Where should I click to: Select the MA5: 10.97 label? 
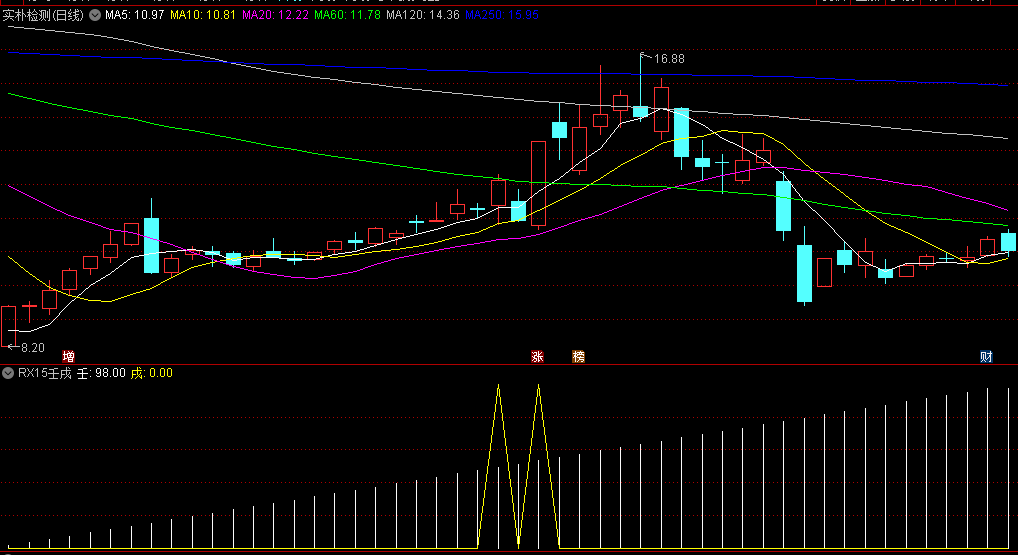[x=134, y=15]
